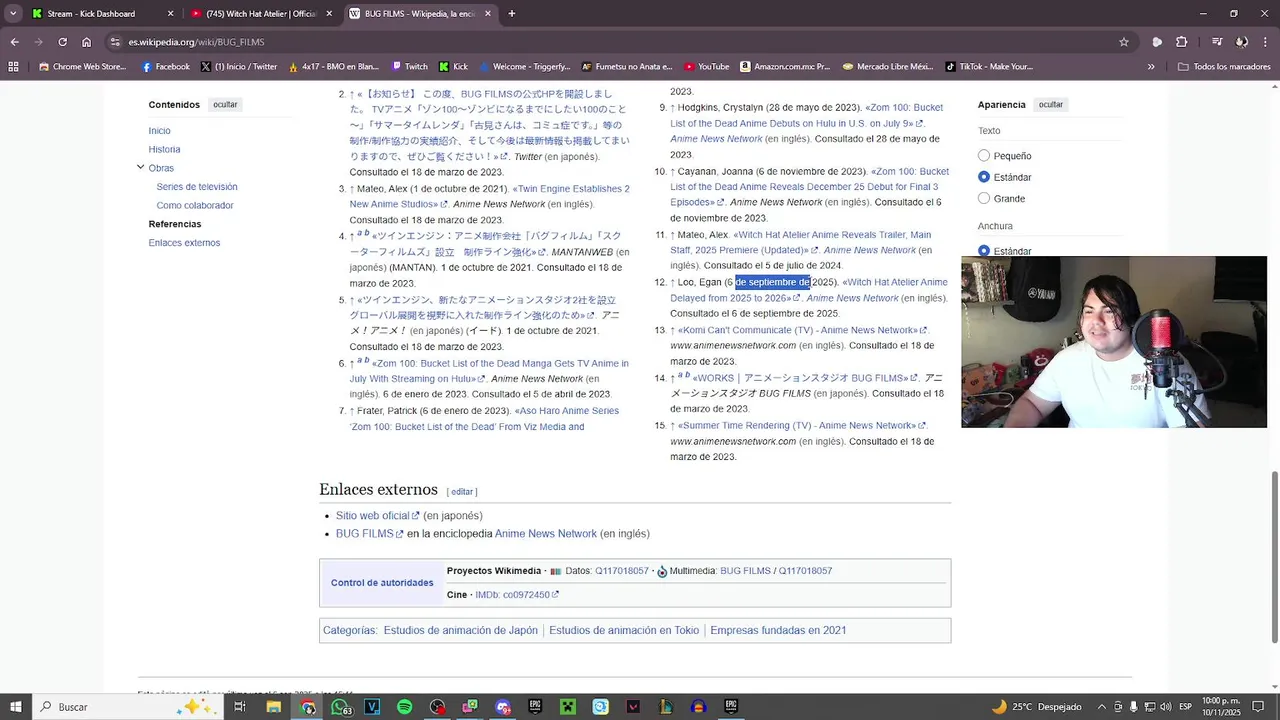Jump to Inicio in contents
The width and height of the screenshot is (1280, 720).
click(x=159, y=131)
